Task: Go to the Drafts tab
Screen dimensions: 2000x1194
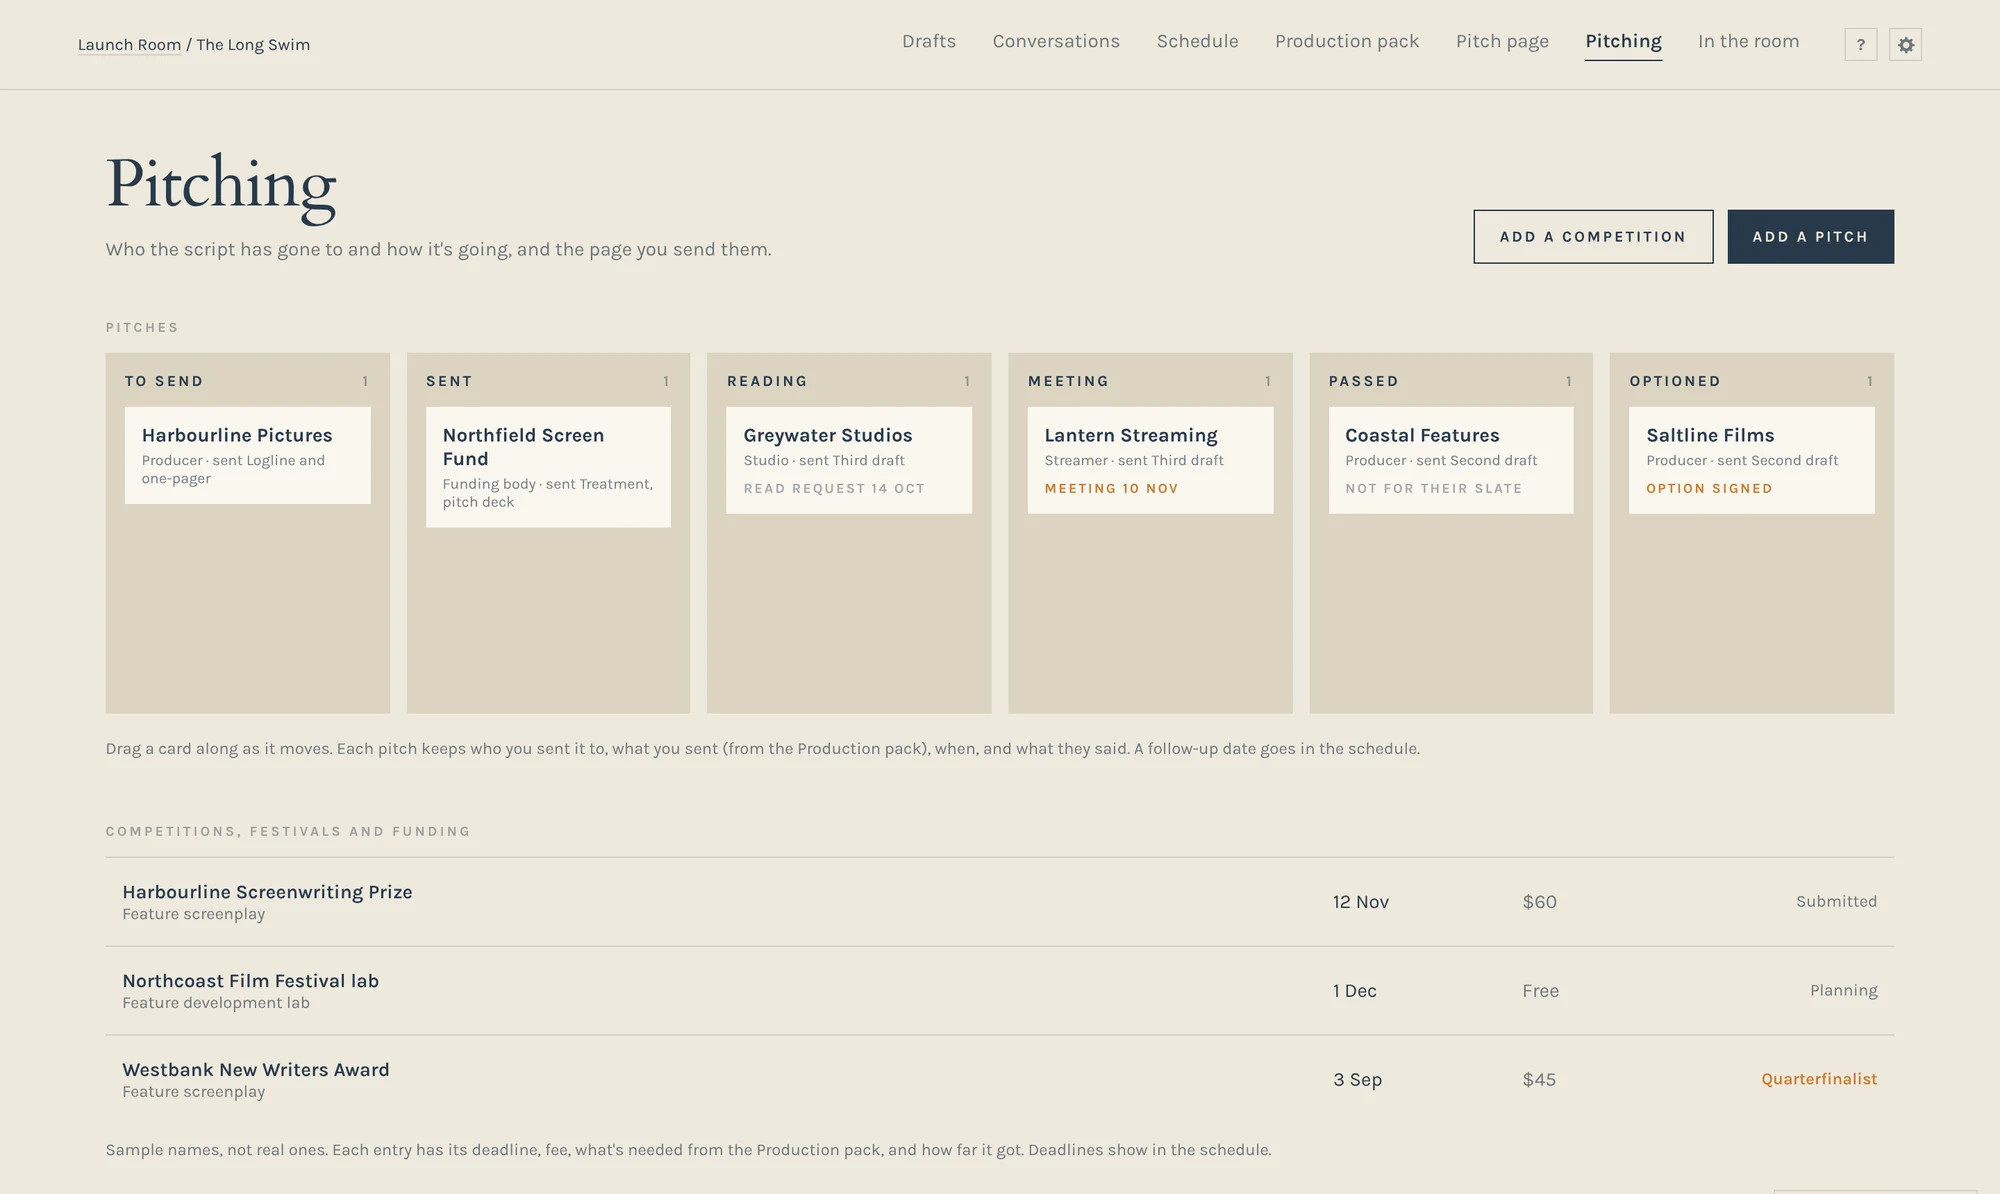Action: [x=929, y=41]
